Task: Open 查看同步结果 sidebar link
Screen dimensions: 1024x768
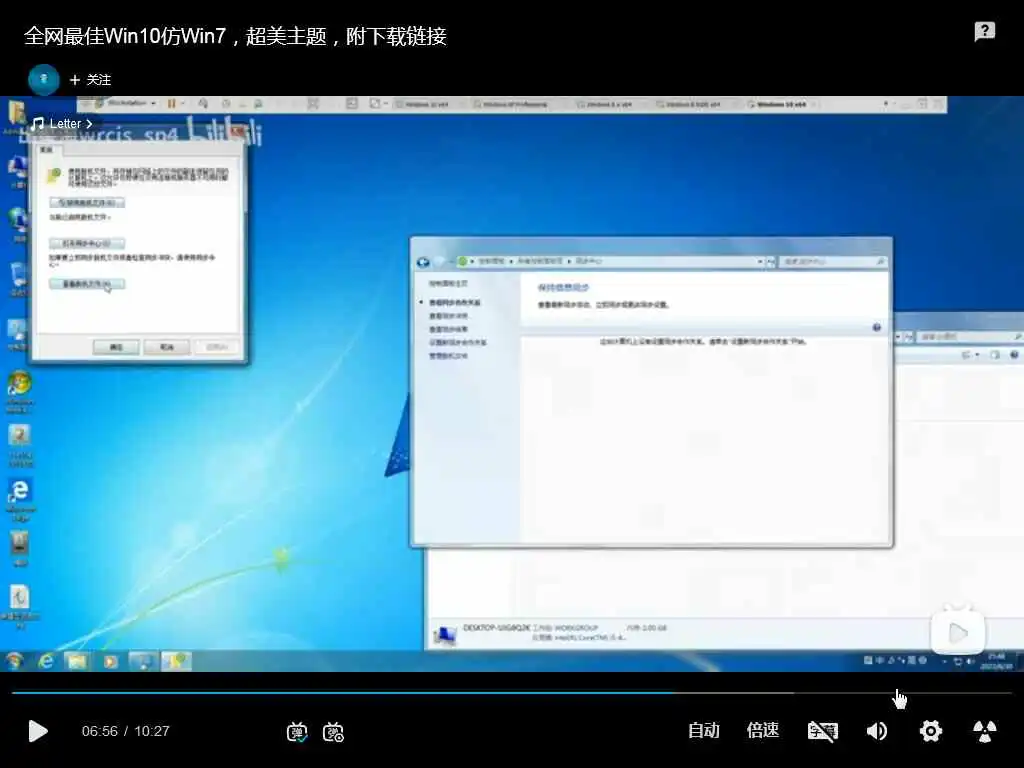Action: click(x=448, y=329)
